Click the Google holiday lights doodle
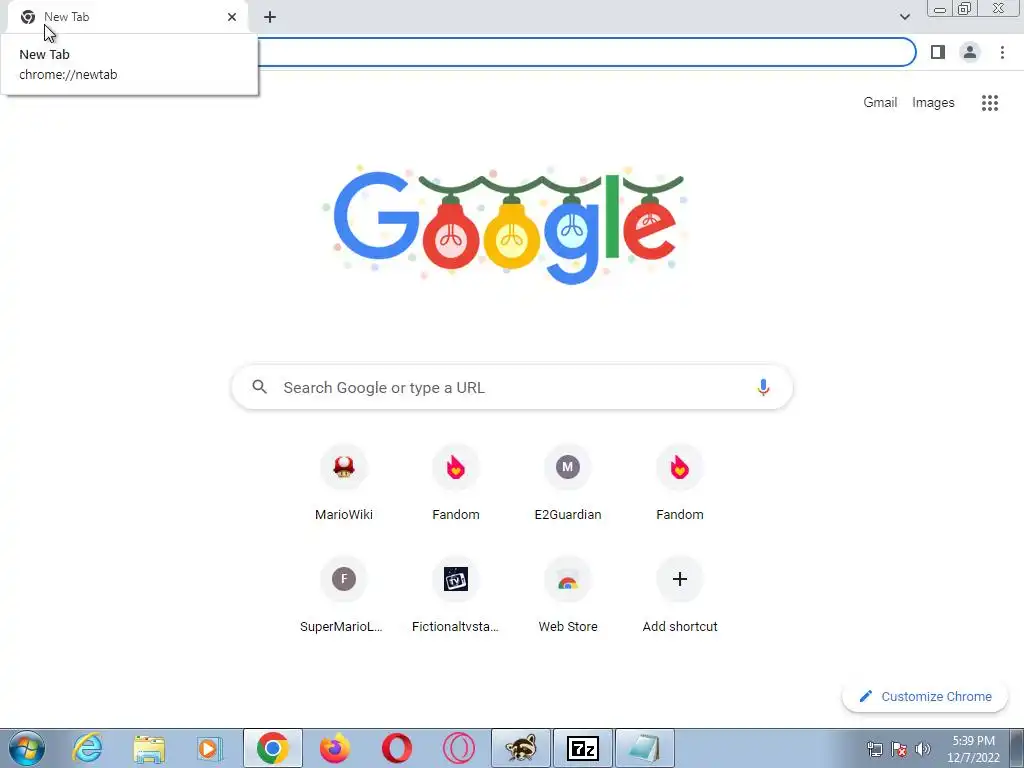 tap(505, 224)
